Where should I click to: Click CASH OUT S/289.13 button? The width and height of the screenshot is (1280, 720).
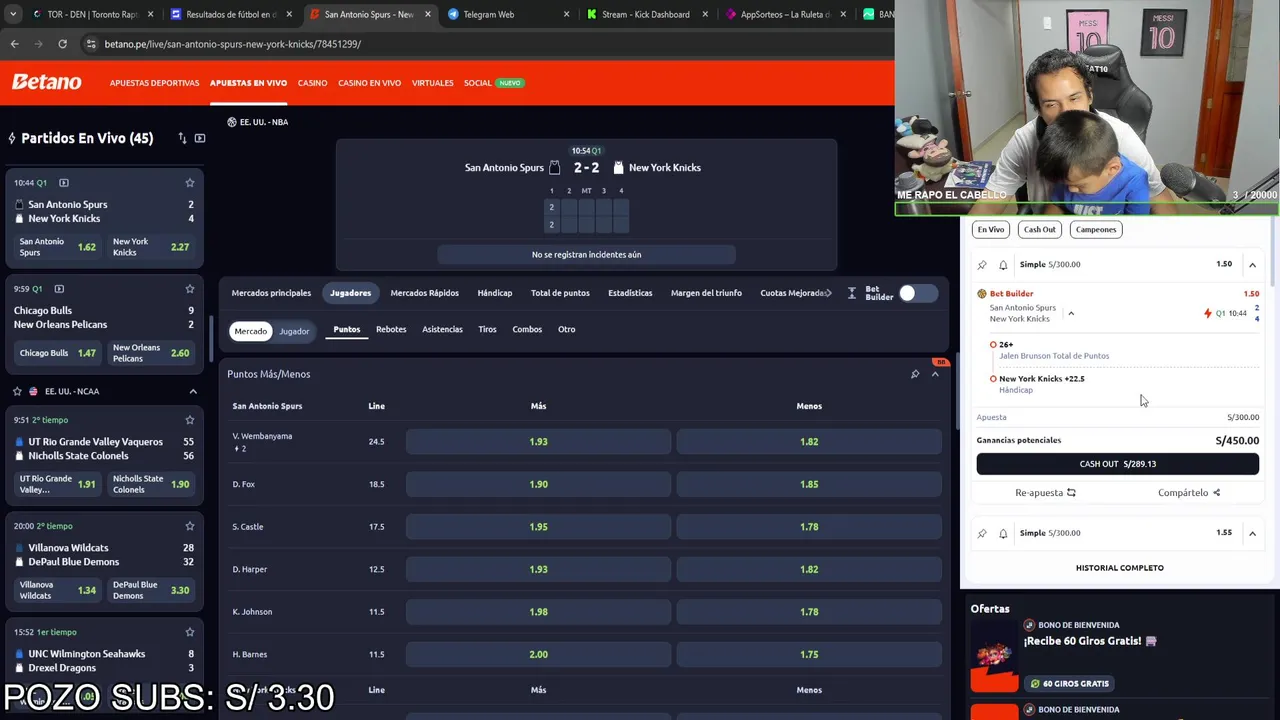coord(1117,464)
